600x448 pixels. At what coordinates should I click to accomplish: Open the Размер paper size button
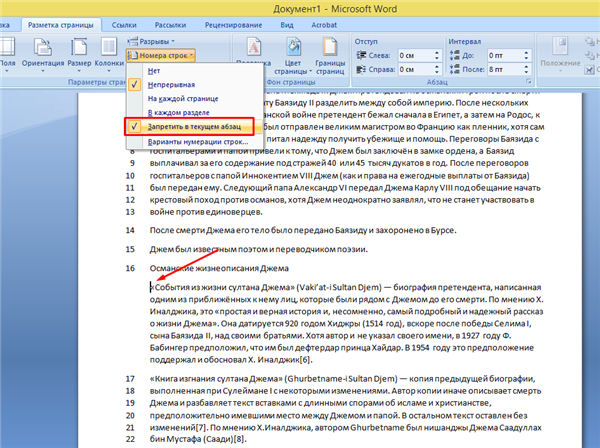(79, 54)
